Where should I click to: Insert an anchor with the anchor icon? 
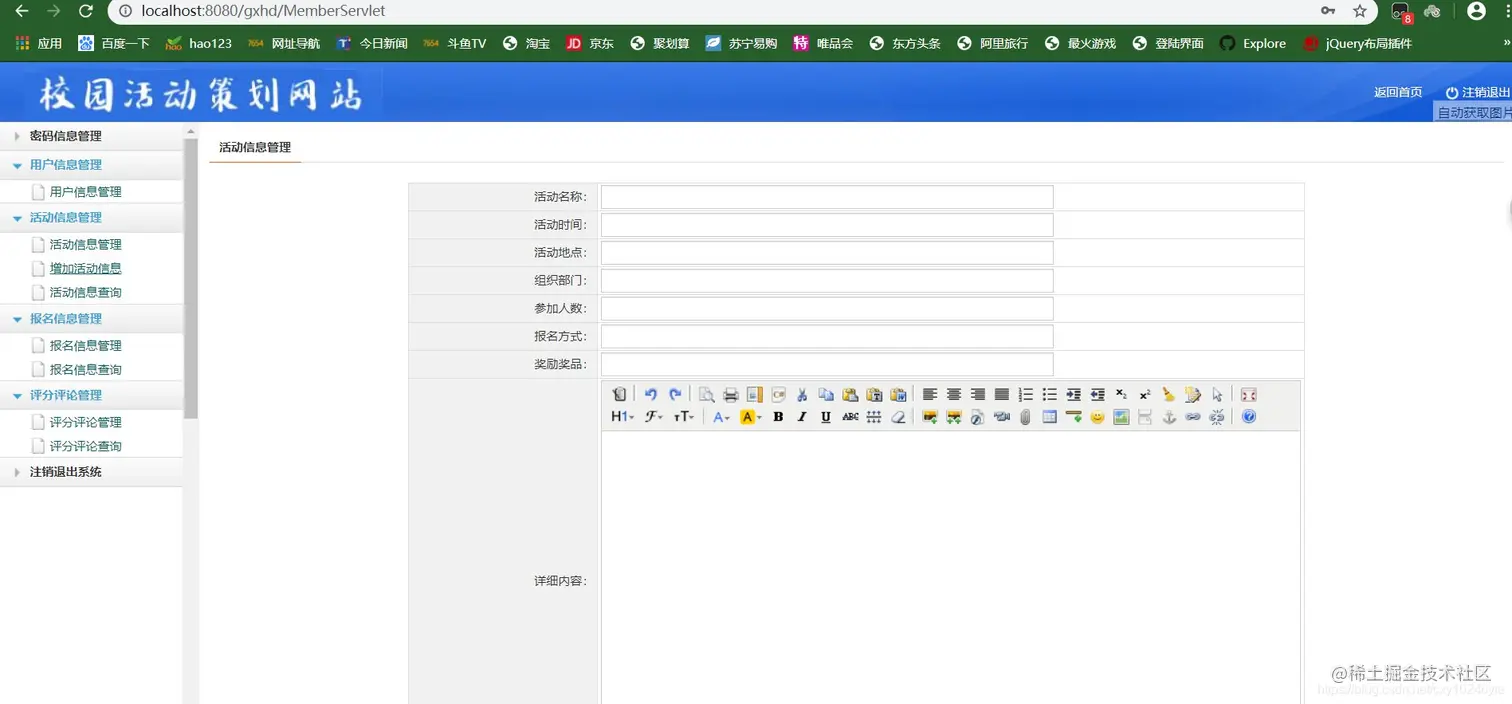[1169, 417]
